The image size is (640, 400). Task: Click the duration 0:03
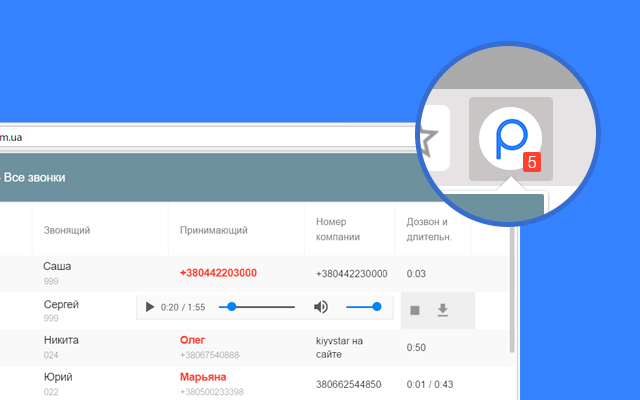click(416, 273)
